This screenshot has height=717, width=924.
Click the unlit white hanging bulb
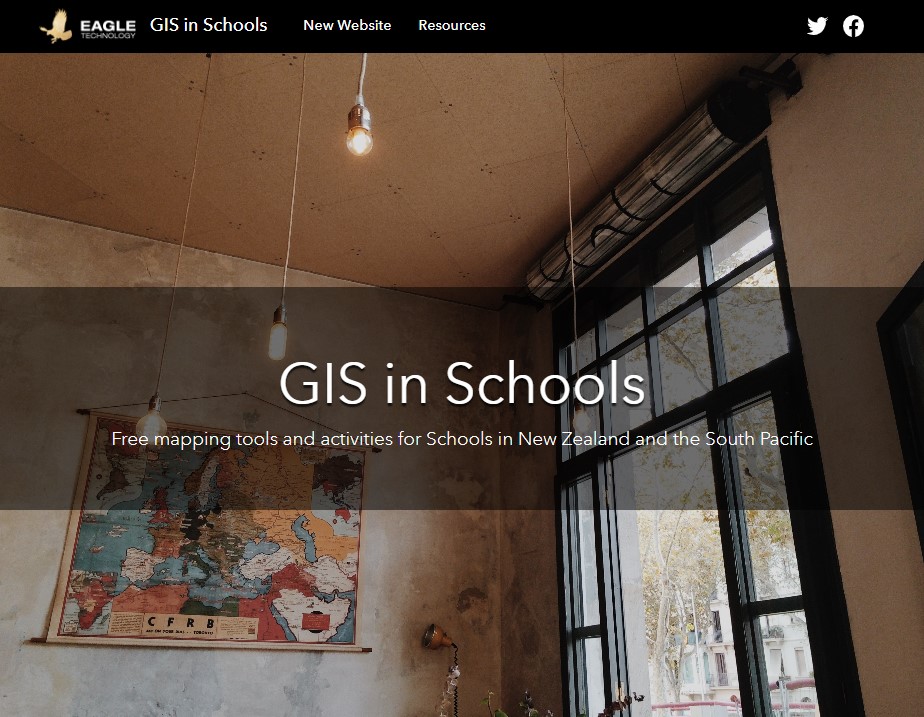278,334
